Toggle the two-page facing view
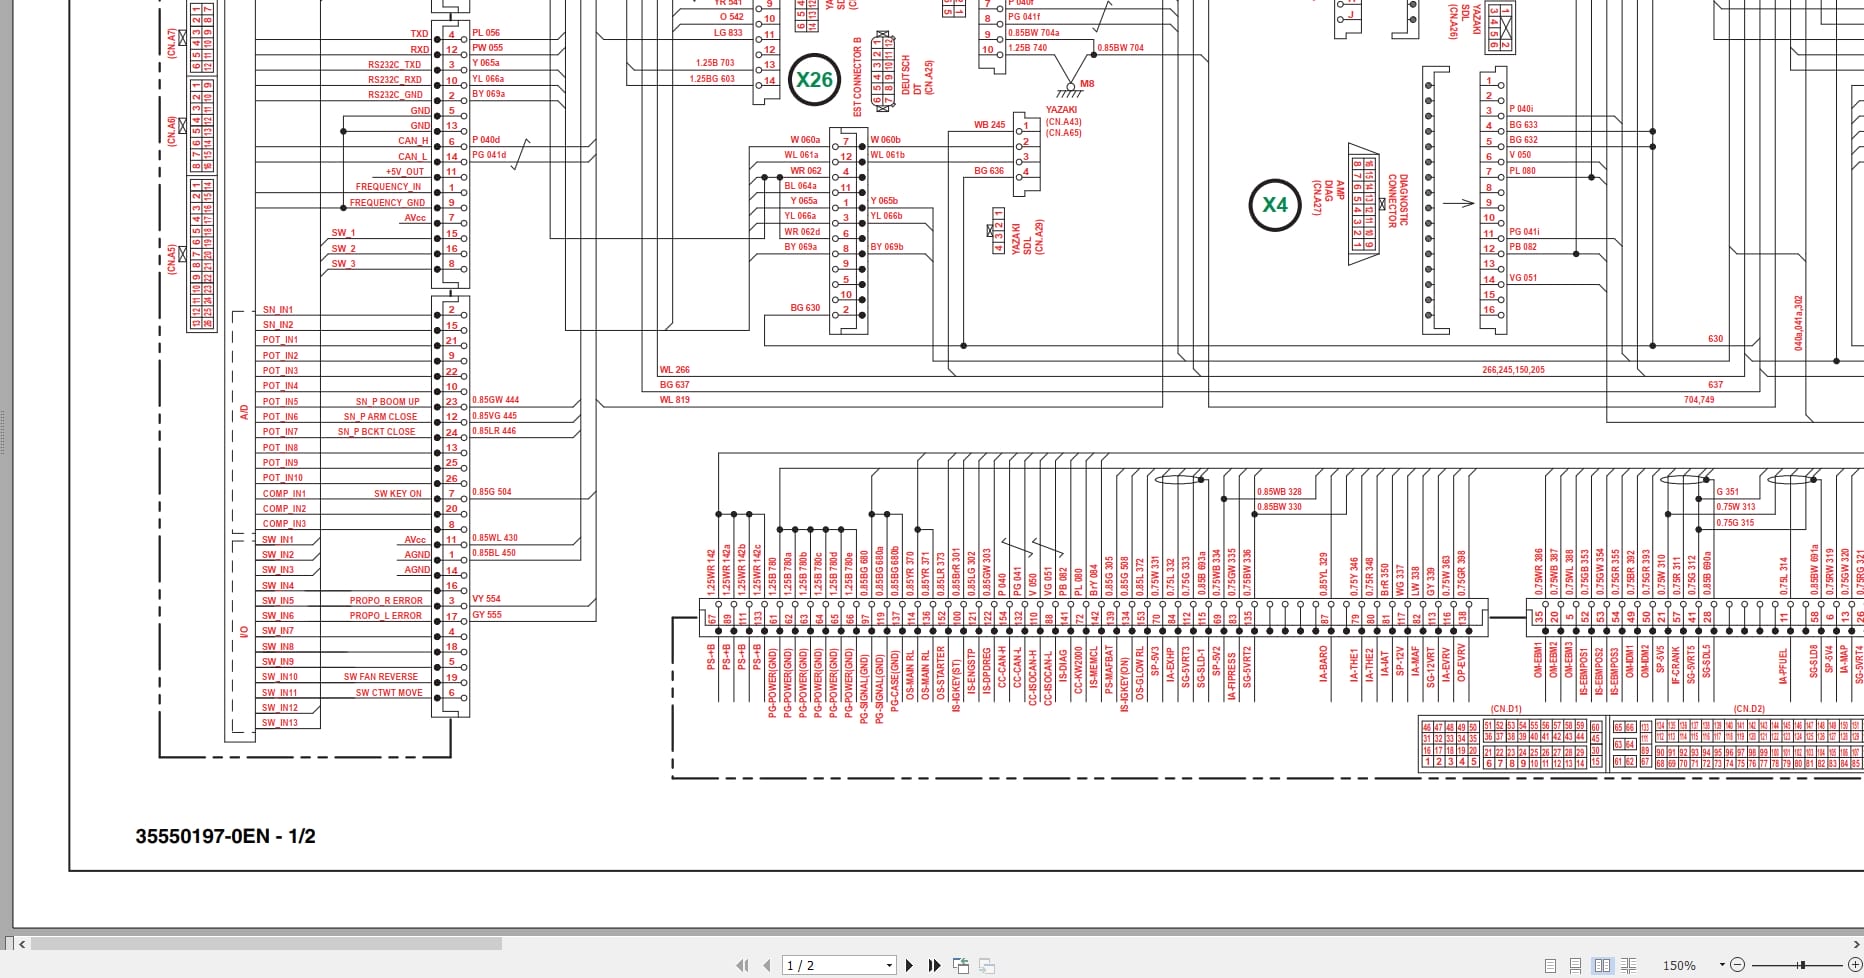 pyautogui.click(x=1603, y=964)
